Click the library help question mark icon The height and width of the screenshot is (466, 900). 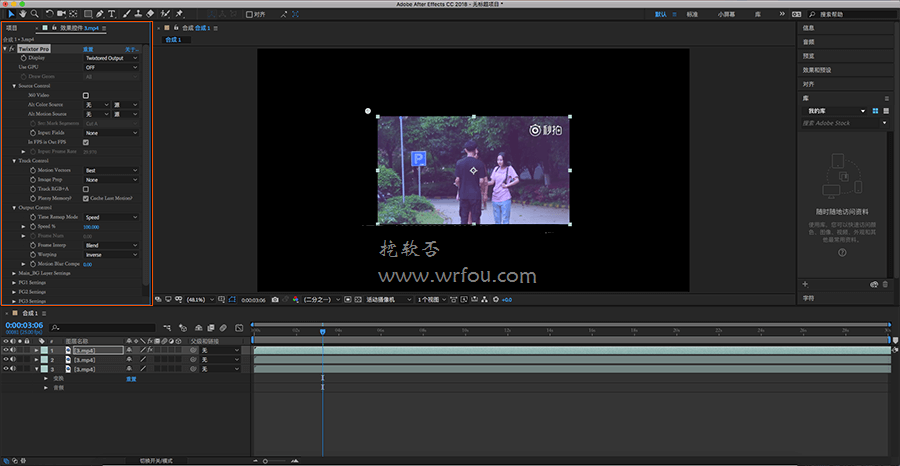tap(842, 253)
